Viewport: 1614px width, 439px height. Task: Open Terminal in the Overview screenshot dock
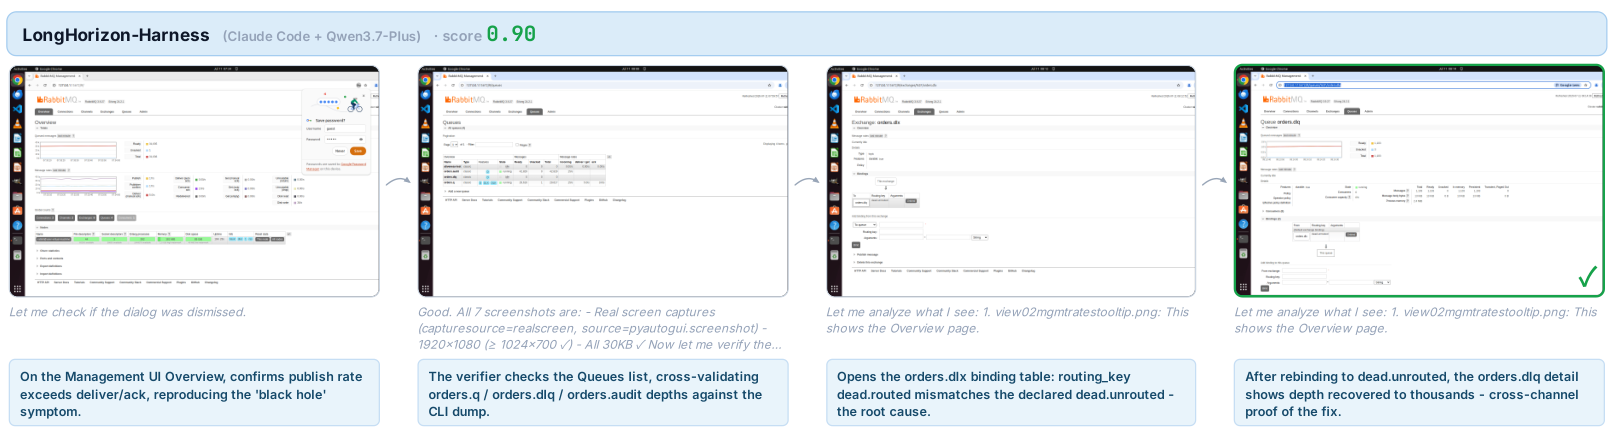coord(17,239)
